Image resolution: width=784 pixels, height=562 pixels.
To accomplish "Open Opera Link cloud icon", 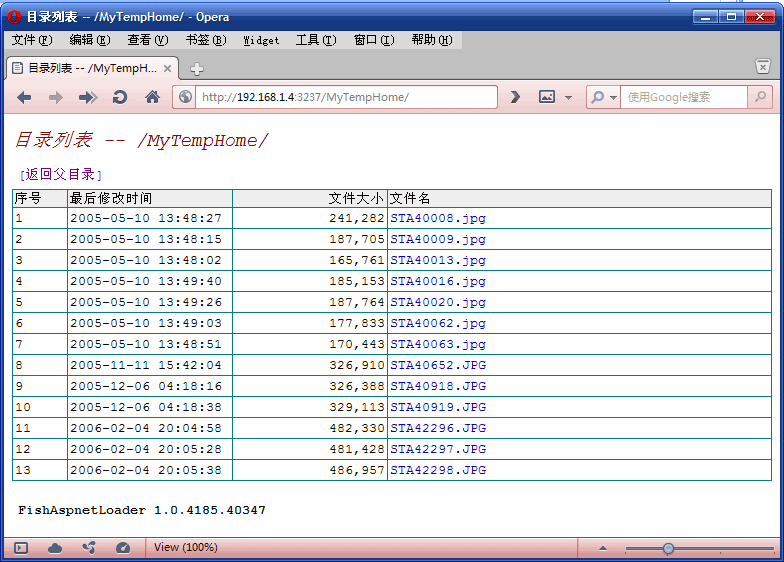I will click(55, 548).
